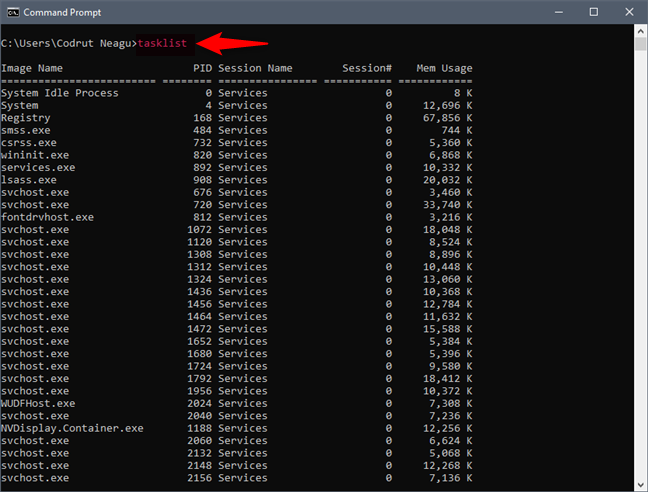Click the fontdrvhost.exe process entry
The height and width of the screenshot is (492, 648).
tap(47, 217)
